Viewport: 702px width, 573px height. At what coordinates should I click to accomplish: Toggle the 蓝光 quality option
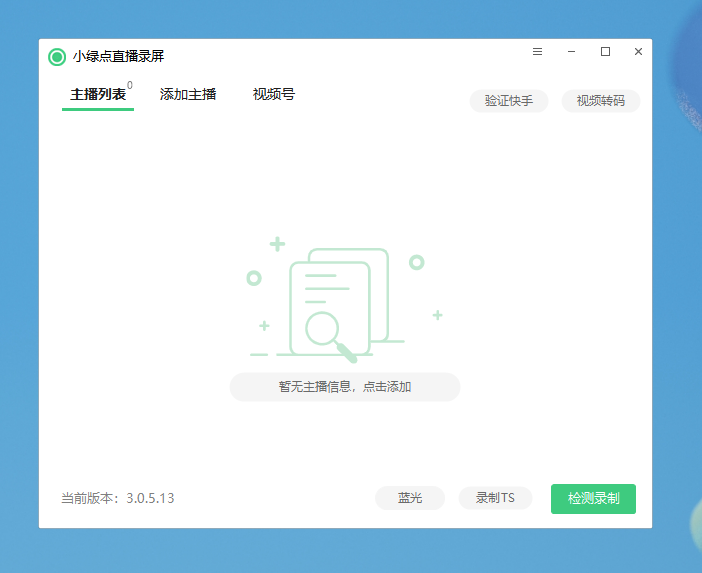[410, 498]
